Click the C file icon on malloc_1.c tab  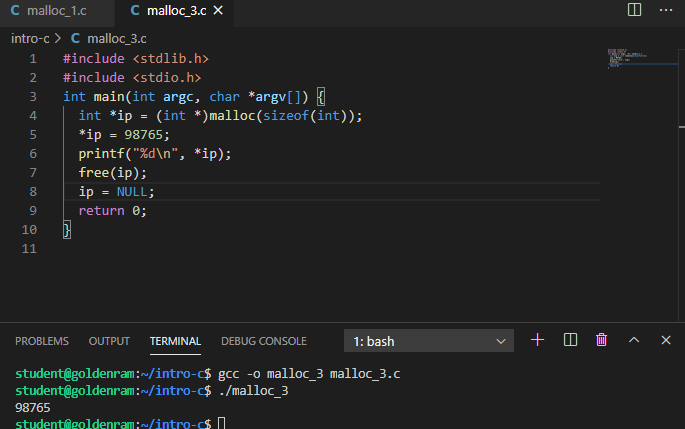[x=15, y=10]
